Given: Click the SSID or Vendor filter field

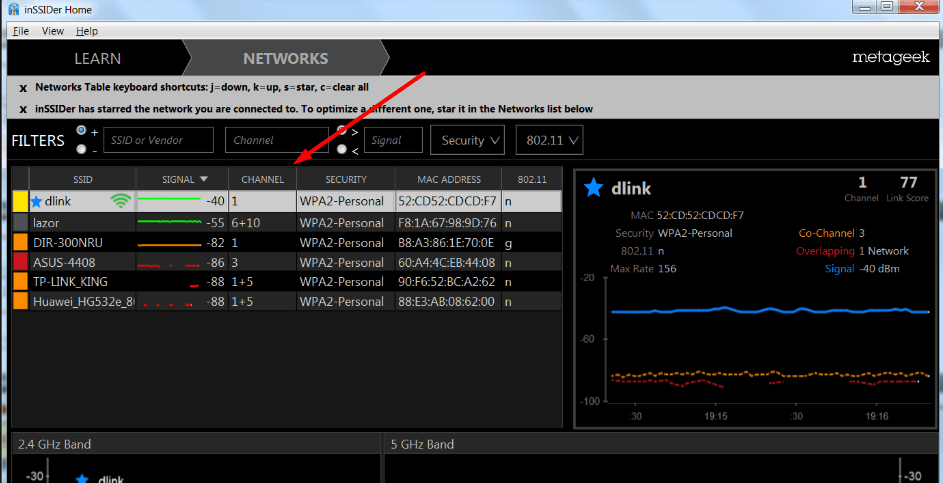Looking at the screenshot, I should click(x=159, y=140).
